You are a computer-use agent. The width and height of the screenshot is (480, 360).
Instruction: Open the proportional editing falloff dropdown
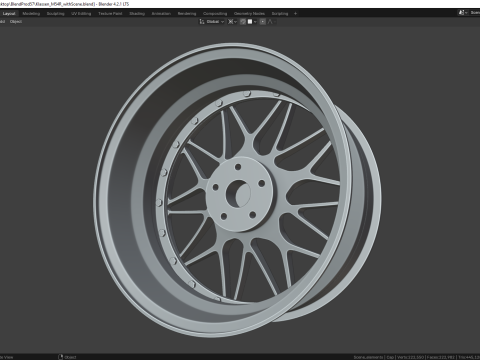[x=272, y=22]
